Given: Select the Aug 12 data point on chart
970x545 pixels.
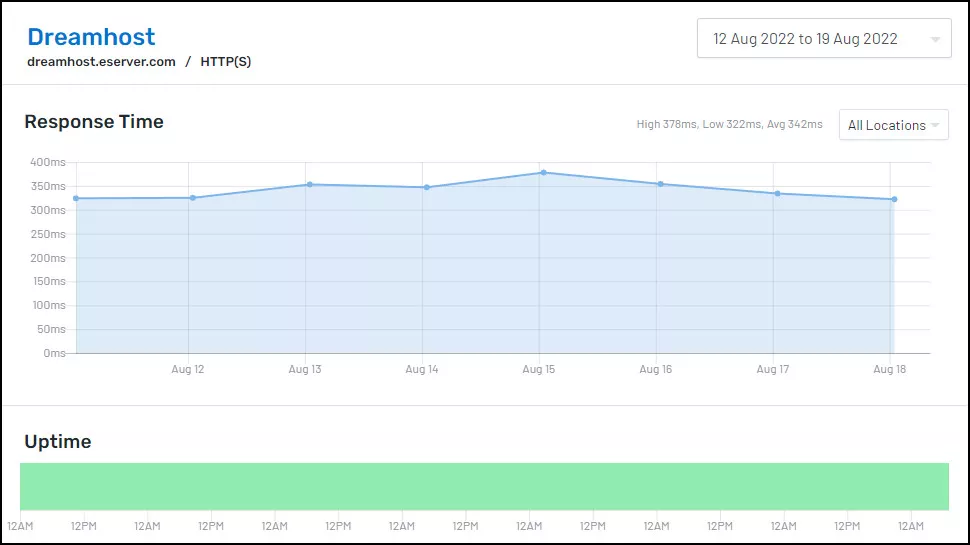Looking at the screenshot, I should (193, 198).
